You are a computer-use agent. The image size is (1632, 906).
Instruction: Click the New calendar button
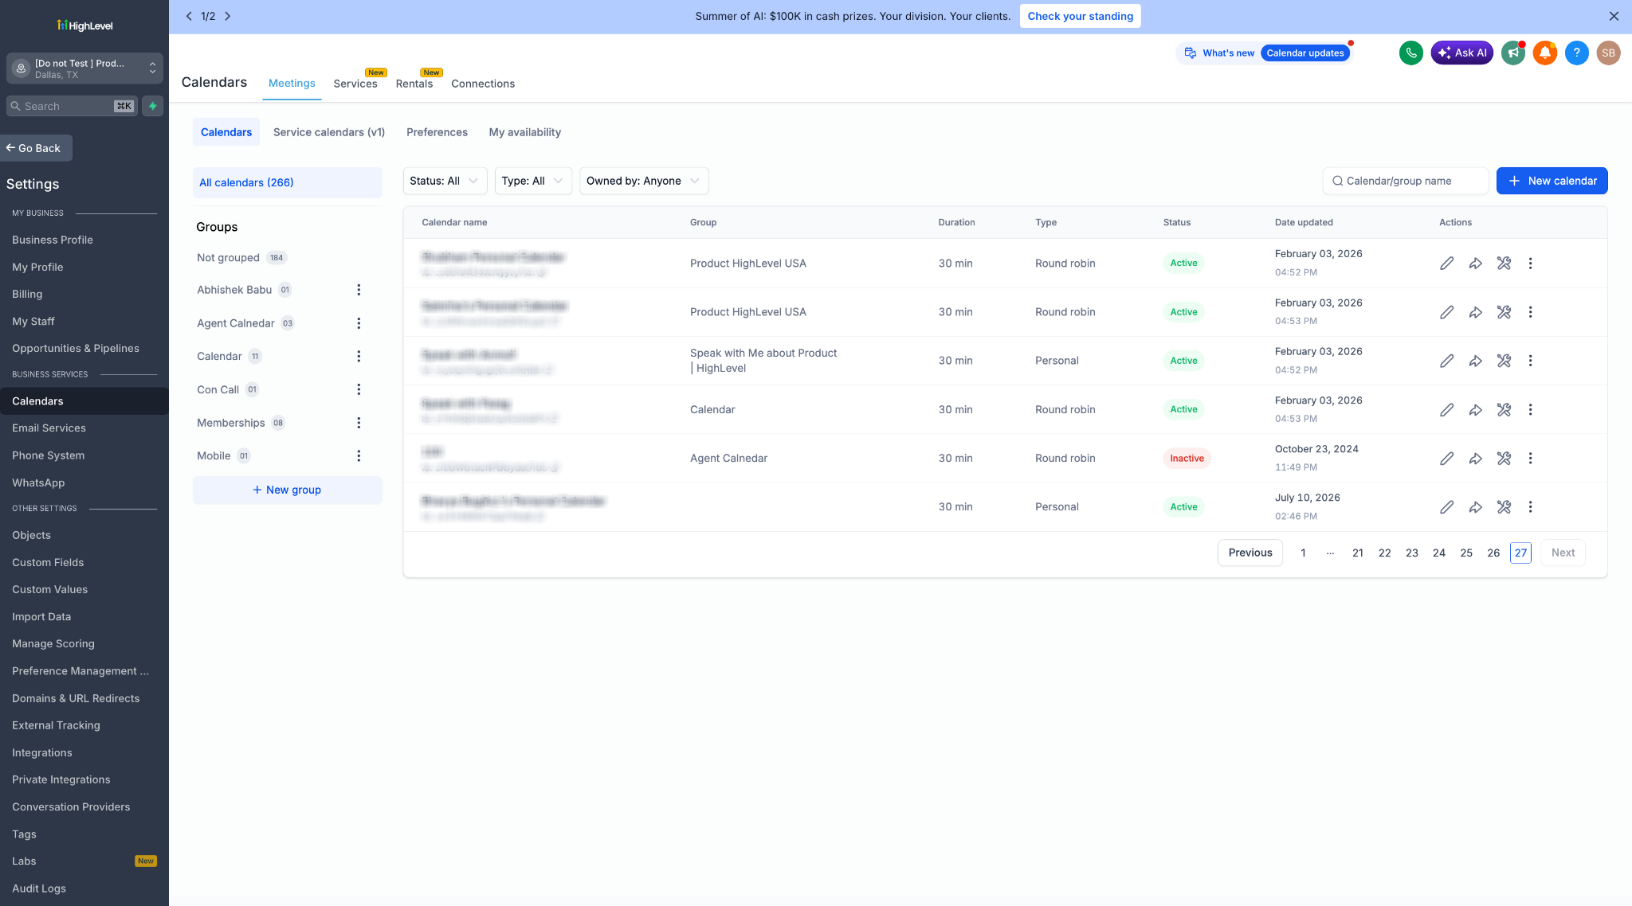point(1552,181)
